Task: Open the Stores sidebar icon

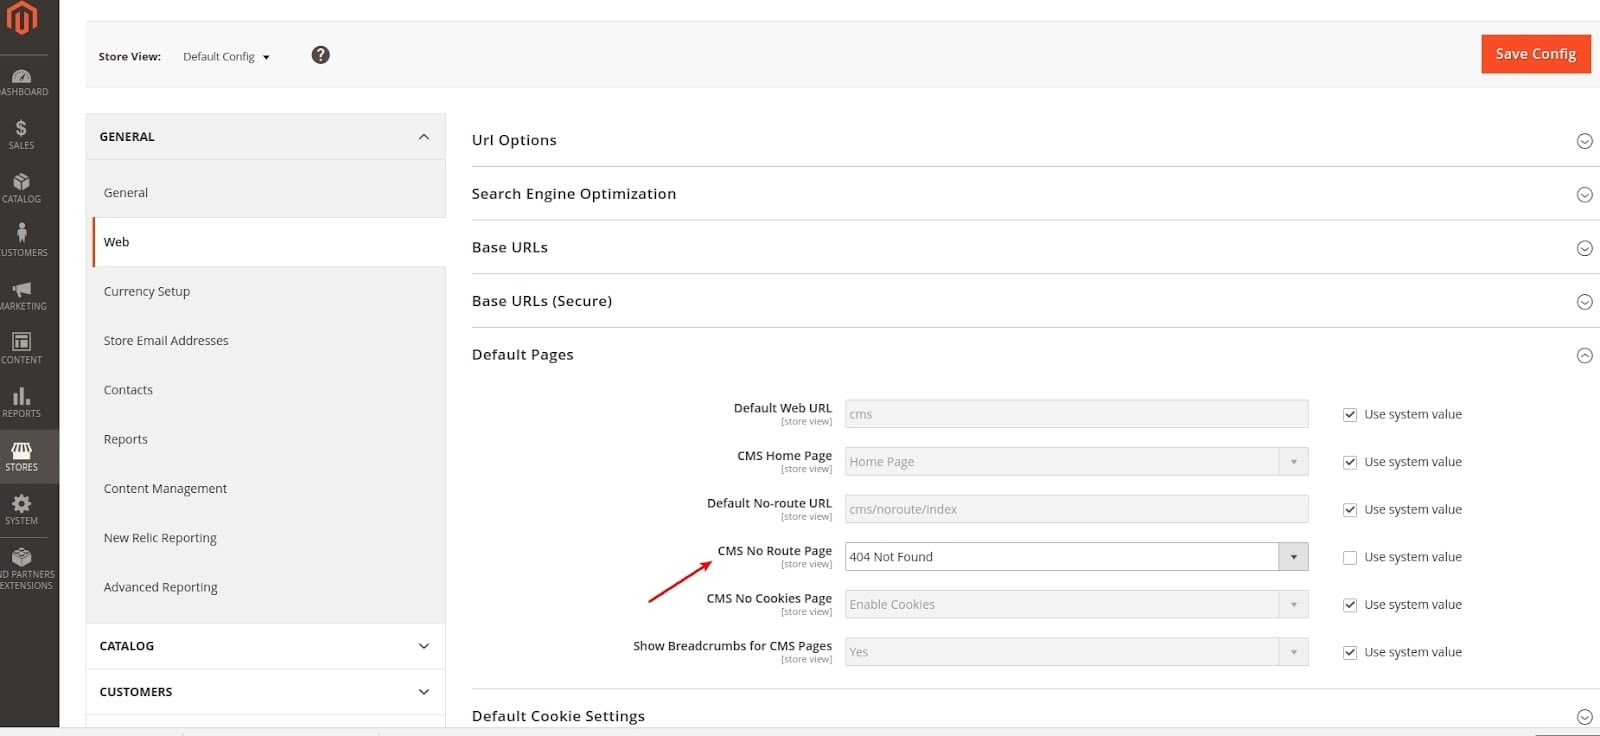Action: point(22,457)
